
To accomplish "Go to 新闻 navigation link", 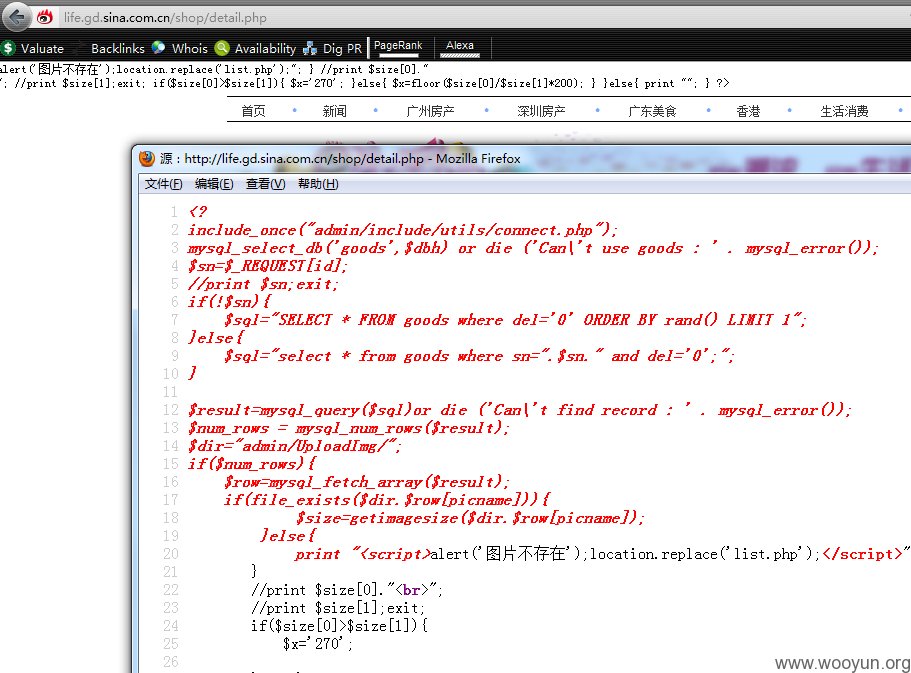I will (x=334, y=111).
